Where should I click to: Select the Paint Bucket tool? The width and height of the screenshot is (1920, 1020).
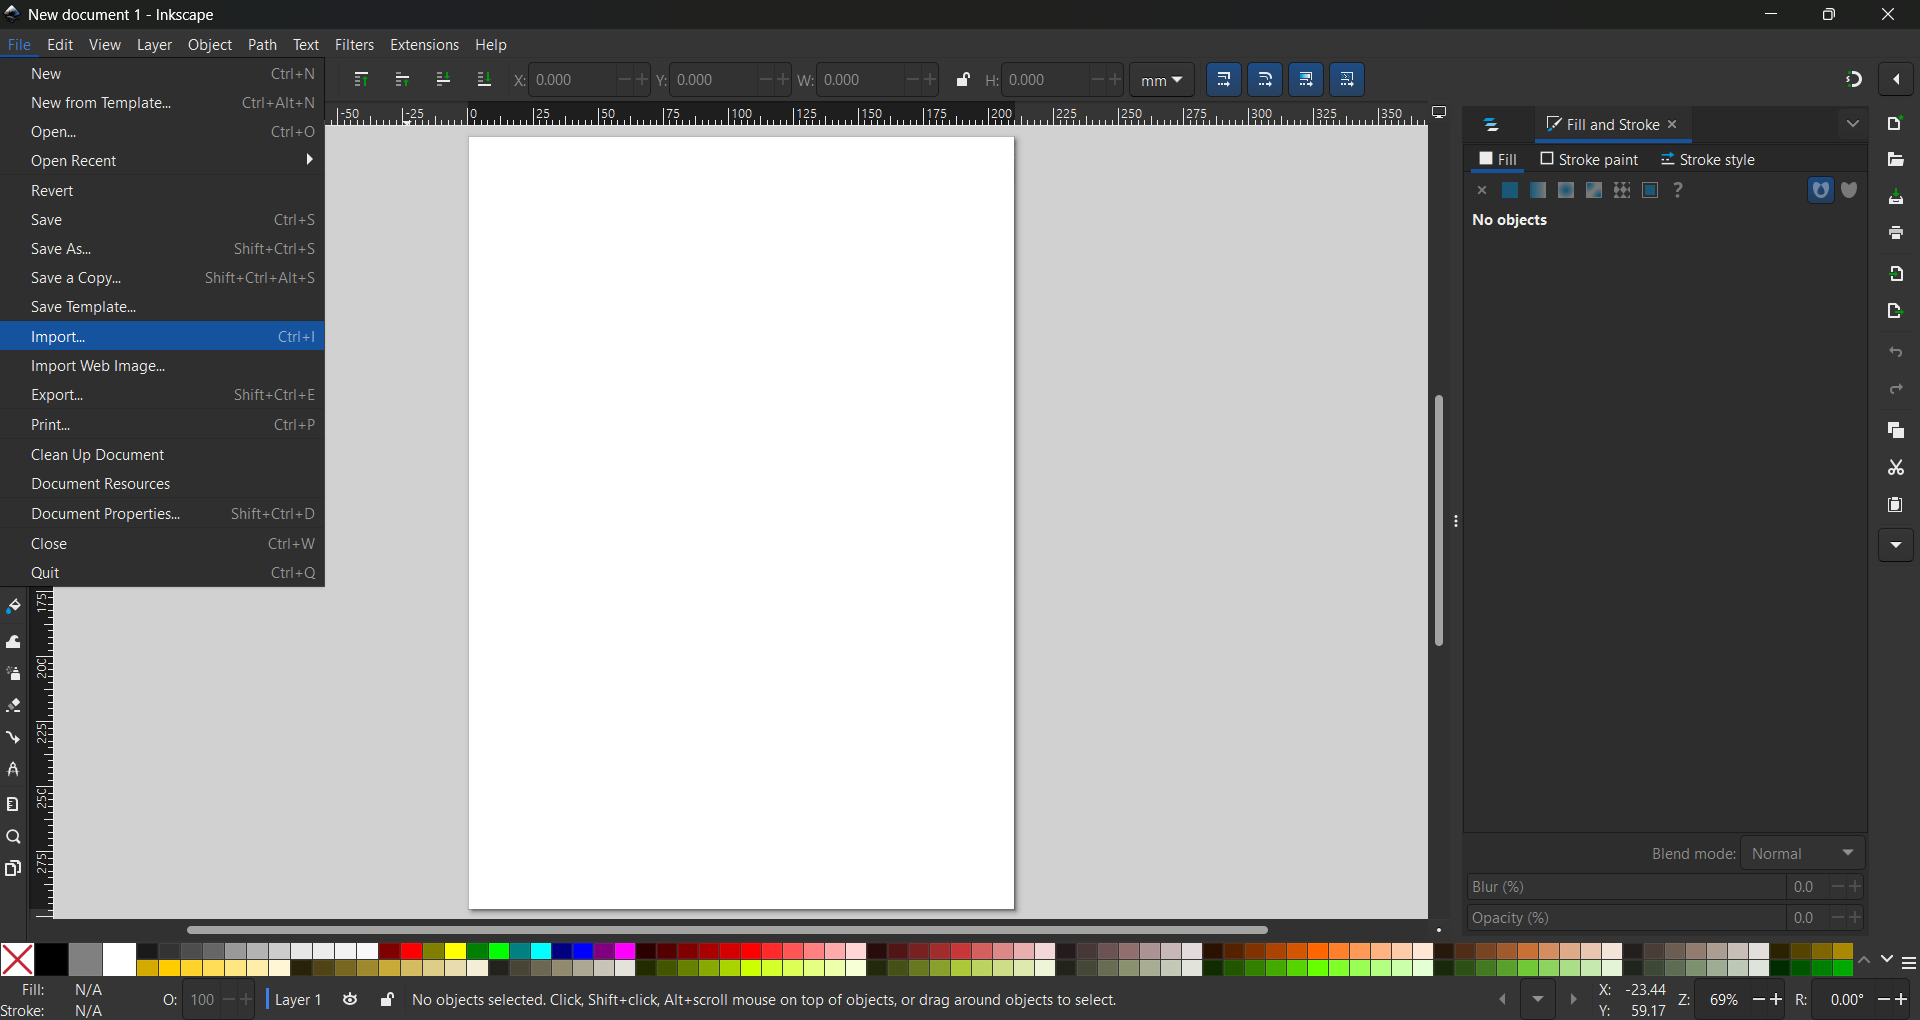coord(13,607)
